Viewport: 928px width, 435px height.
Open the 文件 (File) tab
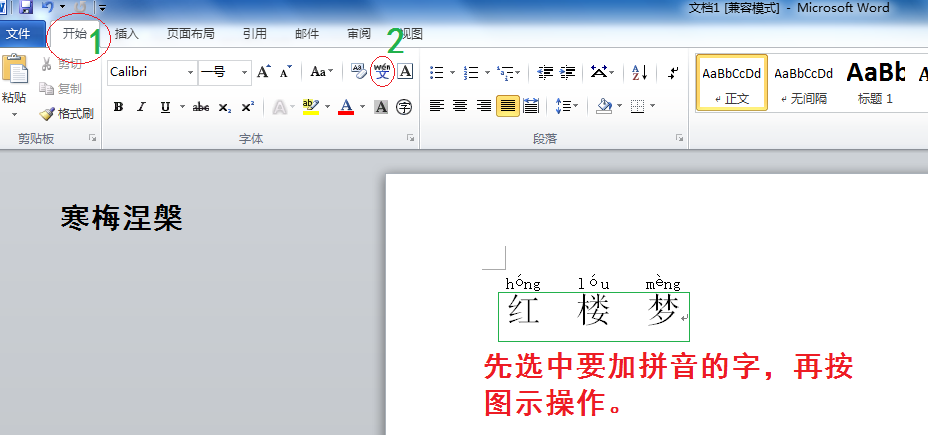point(18,34)
